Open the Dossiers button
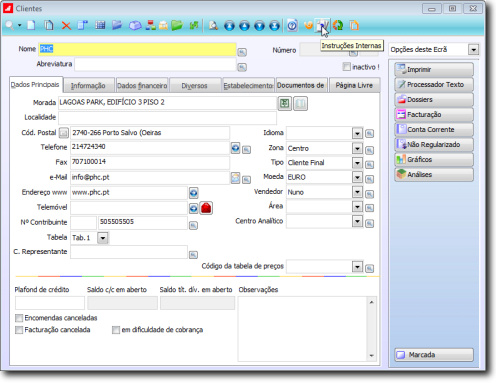496x383 pixels. pos(434,99)
